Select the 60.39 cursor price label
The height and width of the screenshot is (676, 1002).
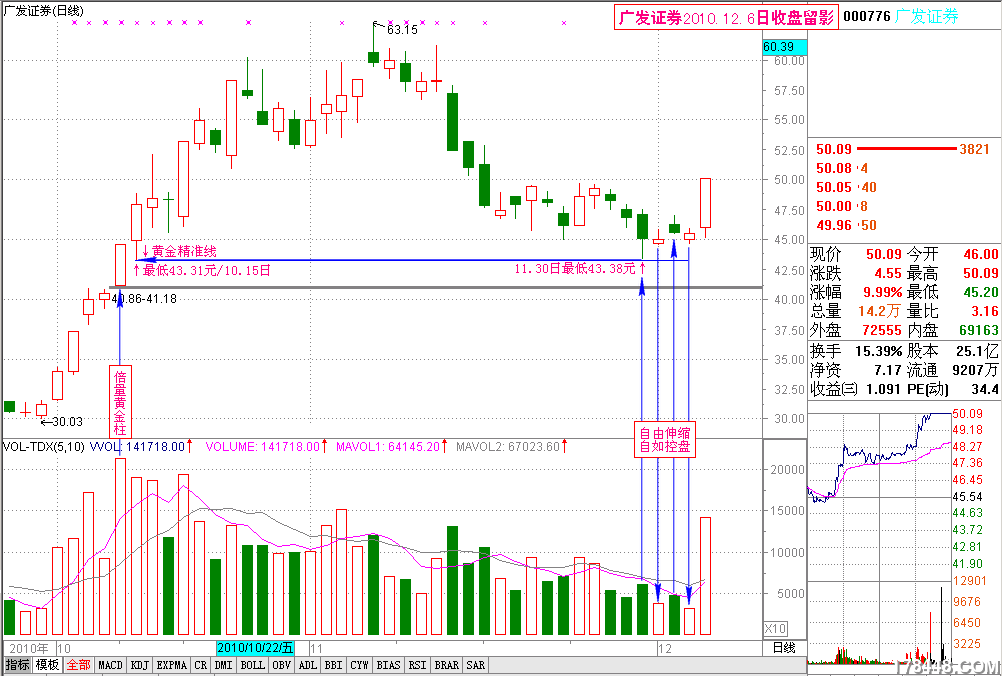[x=785, y=47]
